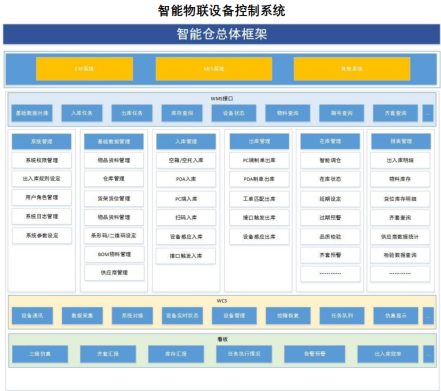Viewport: 441px width, 391px height.
Task: Click 过期预警 under 在库管理
Action: click(330, 218)
